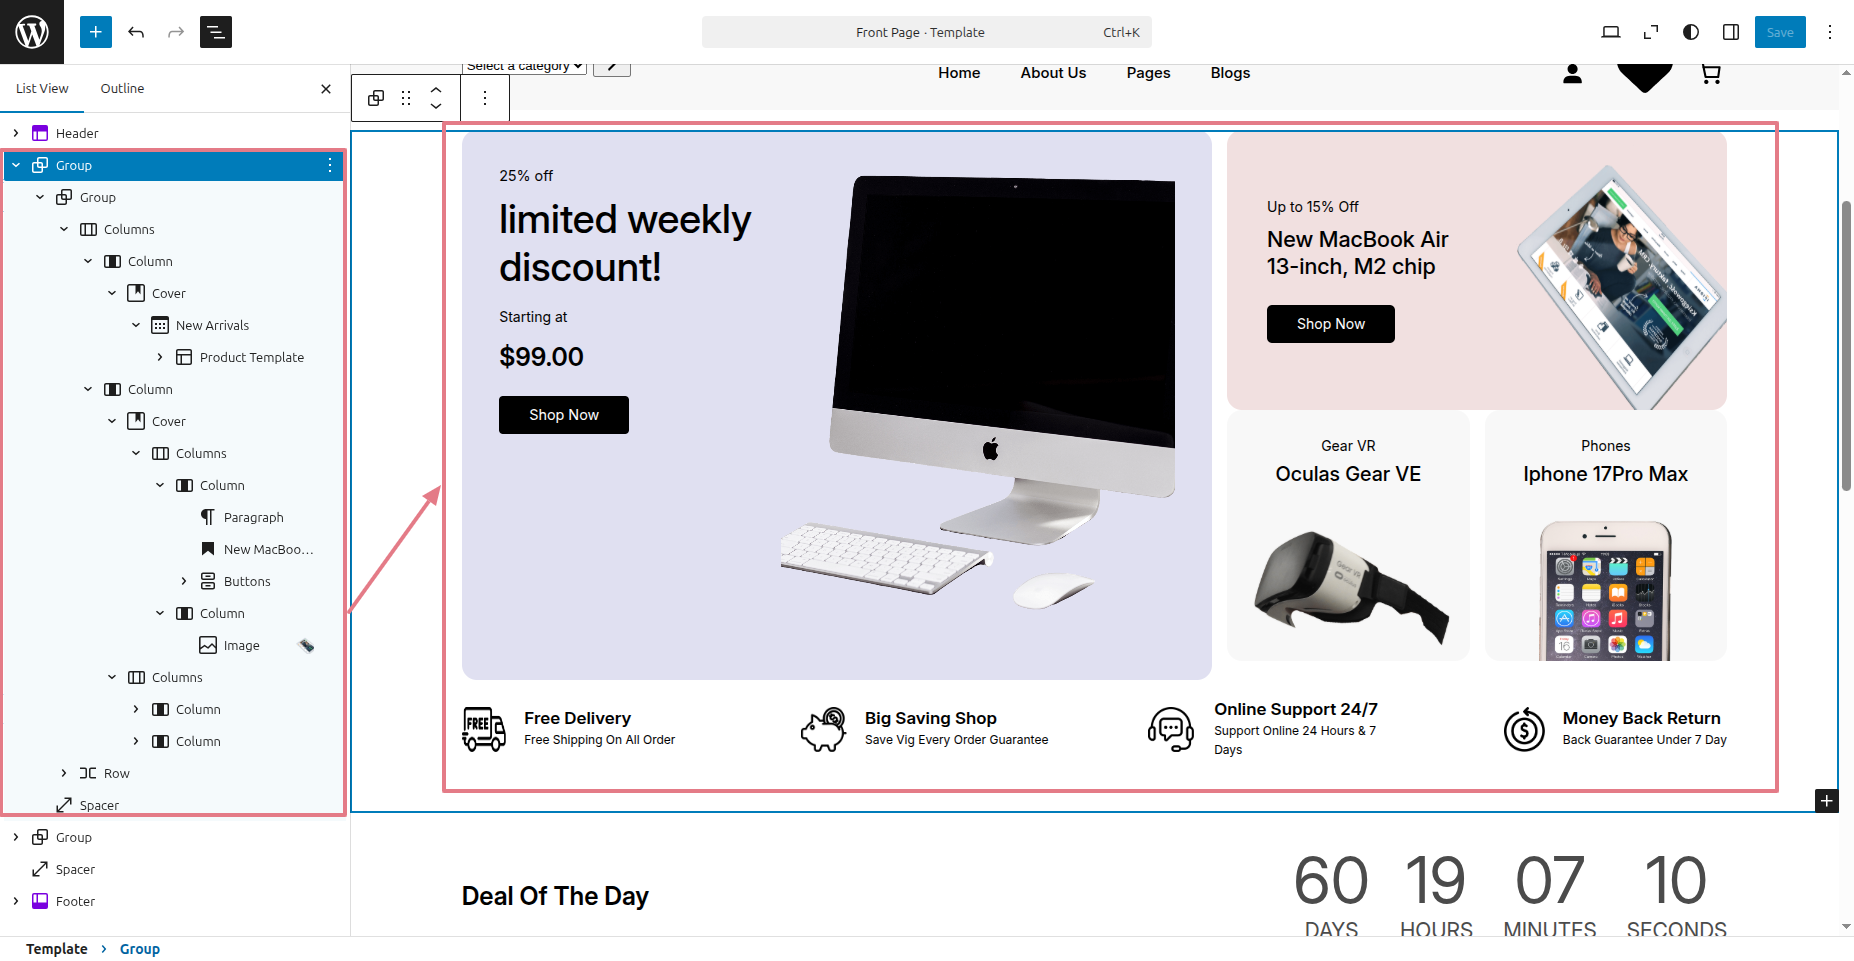Click the WordPress logo icon
1854x961 pixels.
[x=32, y=32]
